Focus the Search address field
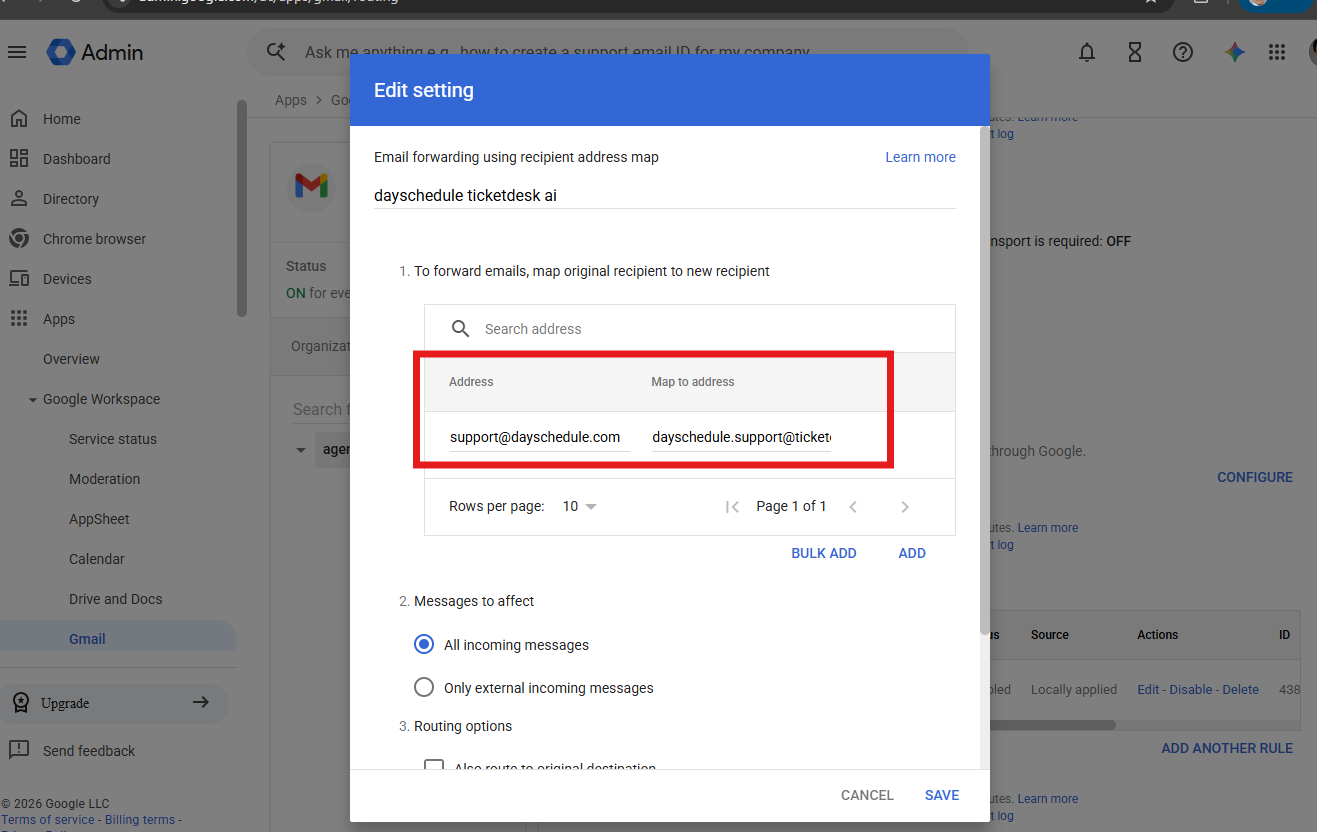The height and width of the screenshot is (832, 1317). coord(690,329)
